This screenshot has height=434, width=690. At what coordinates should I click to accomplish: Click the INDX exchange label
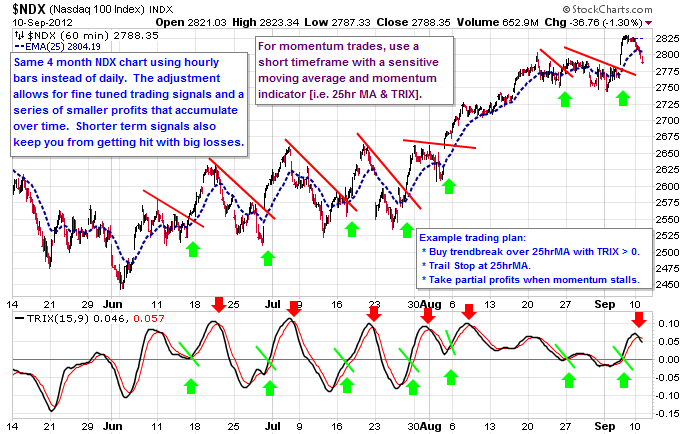click(161, 9)
